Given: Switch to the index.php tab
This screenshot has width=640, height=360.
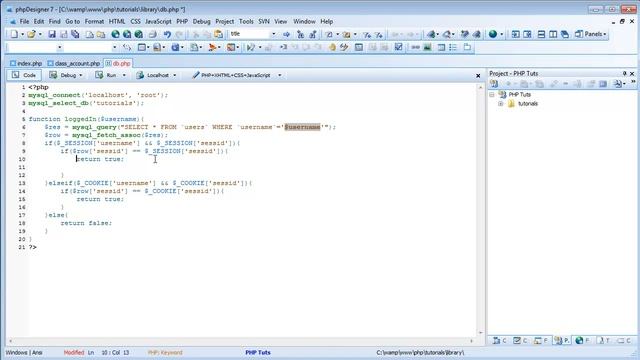Looking at the screenshot, I should 26,64.
